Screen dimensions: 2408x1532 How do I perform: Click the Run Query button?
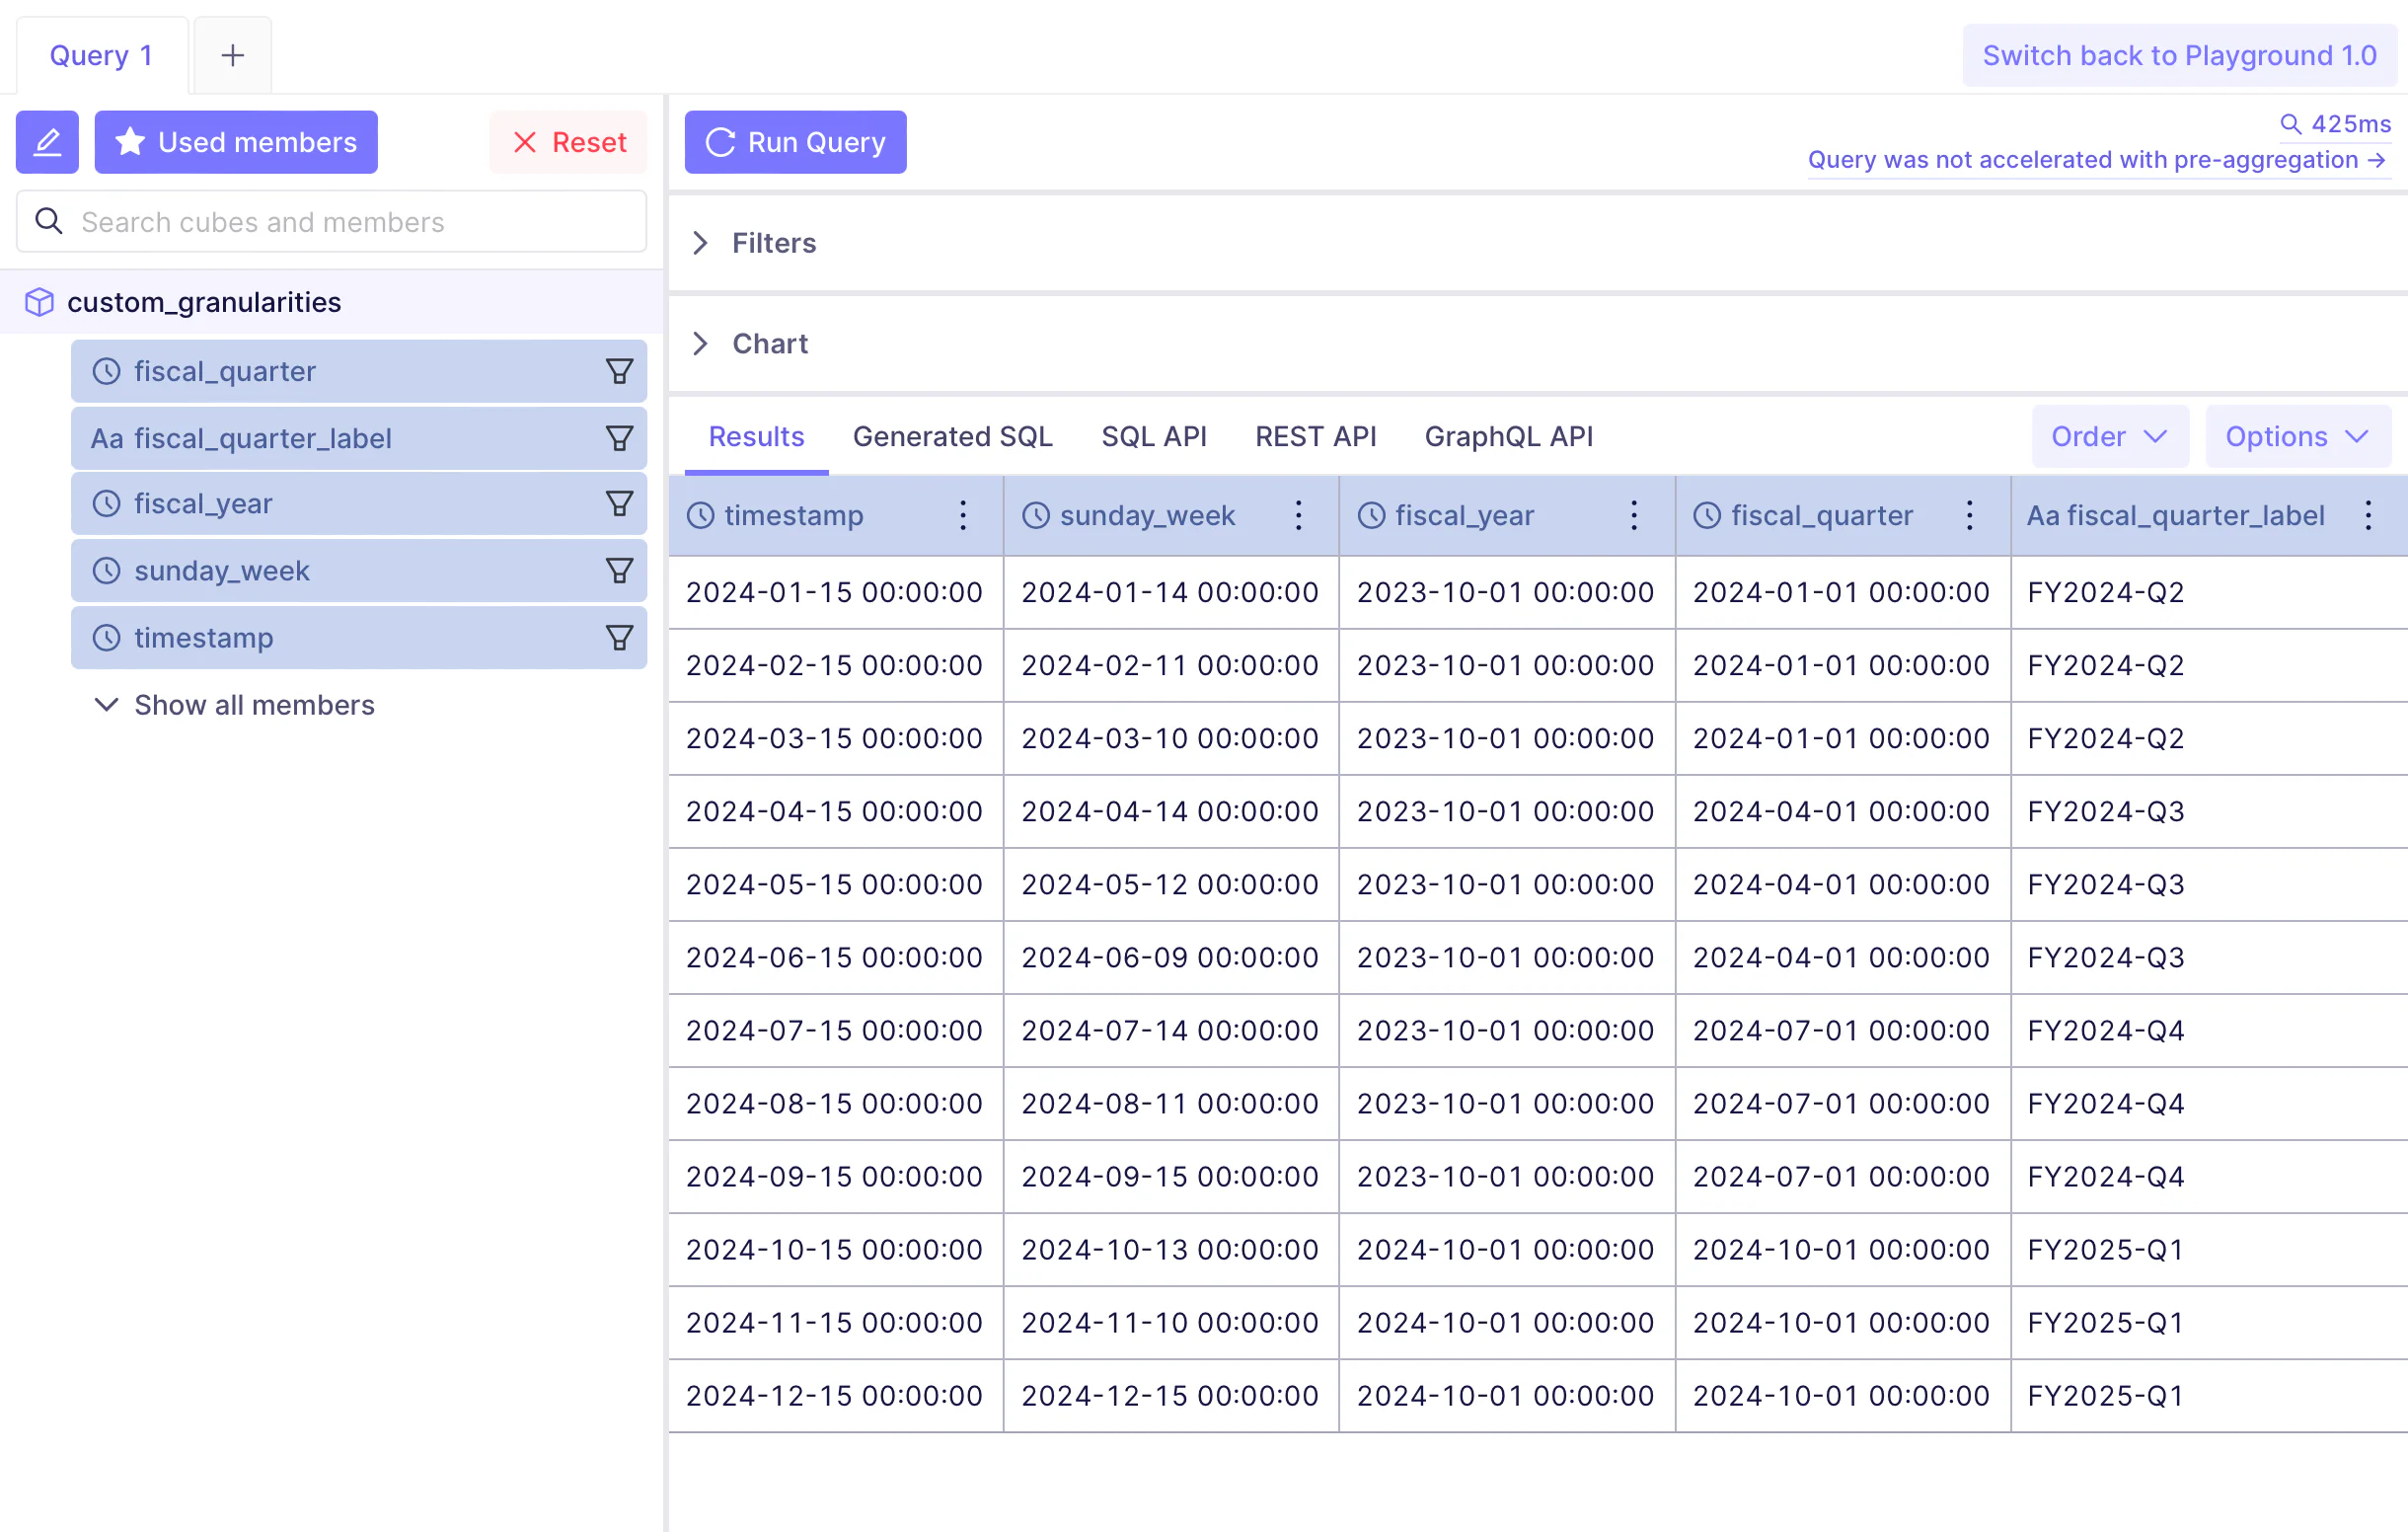pos(795,142)
